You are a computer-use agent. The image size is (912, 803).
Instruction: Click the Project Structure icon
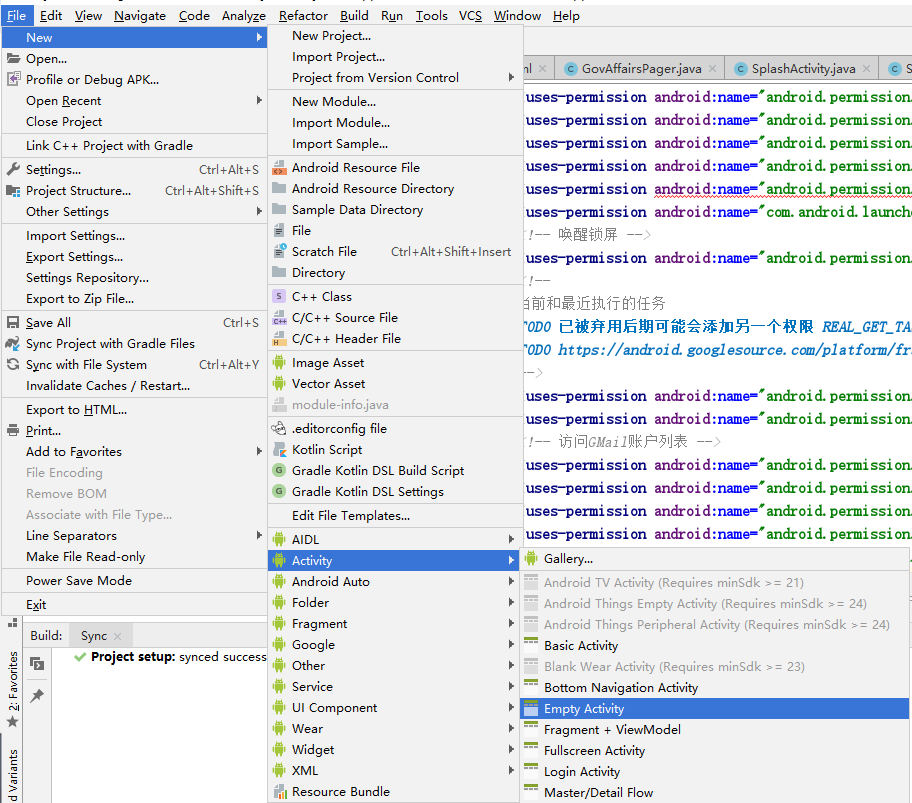13,191
